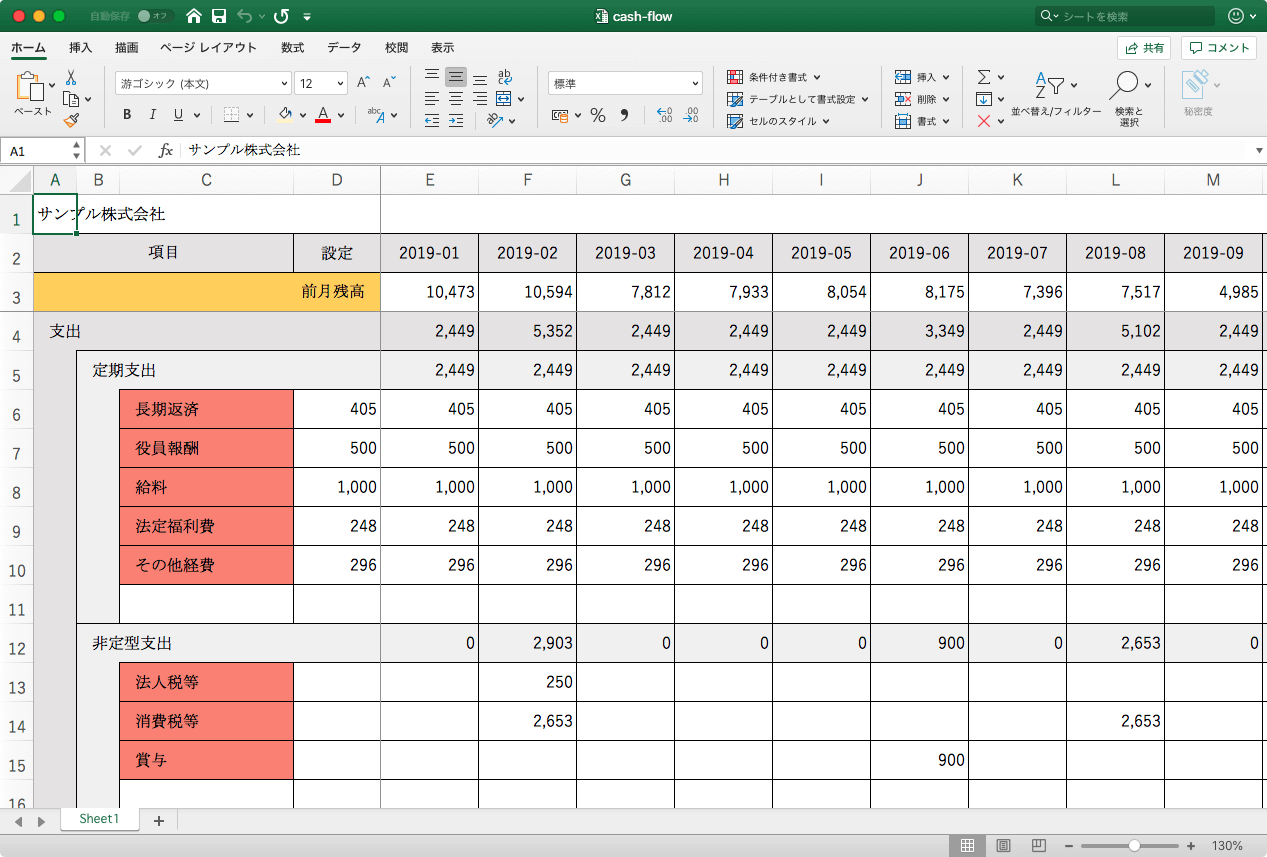Open the font size dropdown
1267x857 pixels.
(x=340, y=84)
